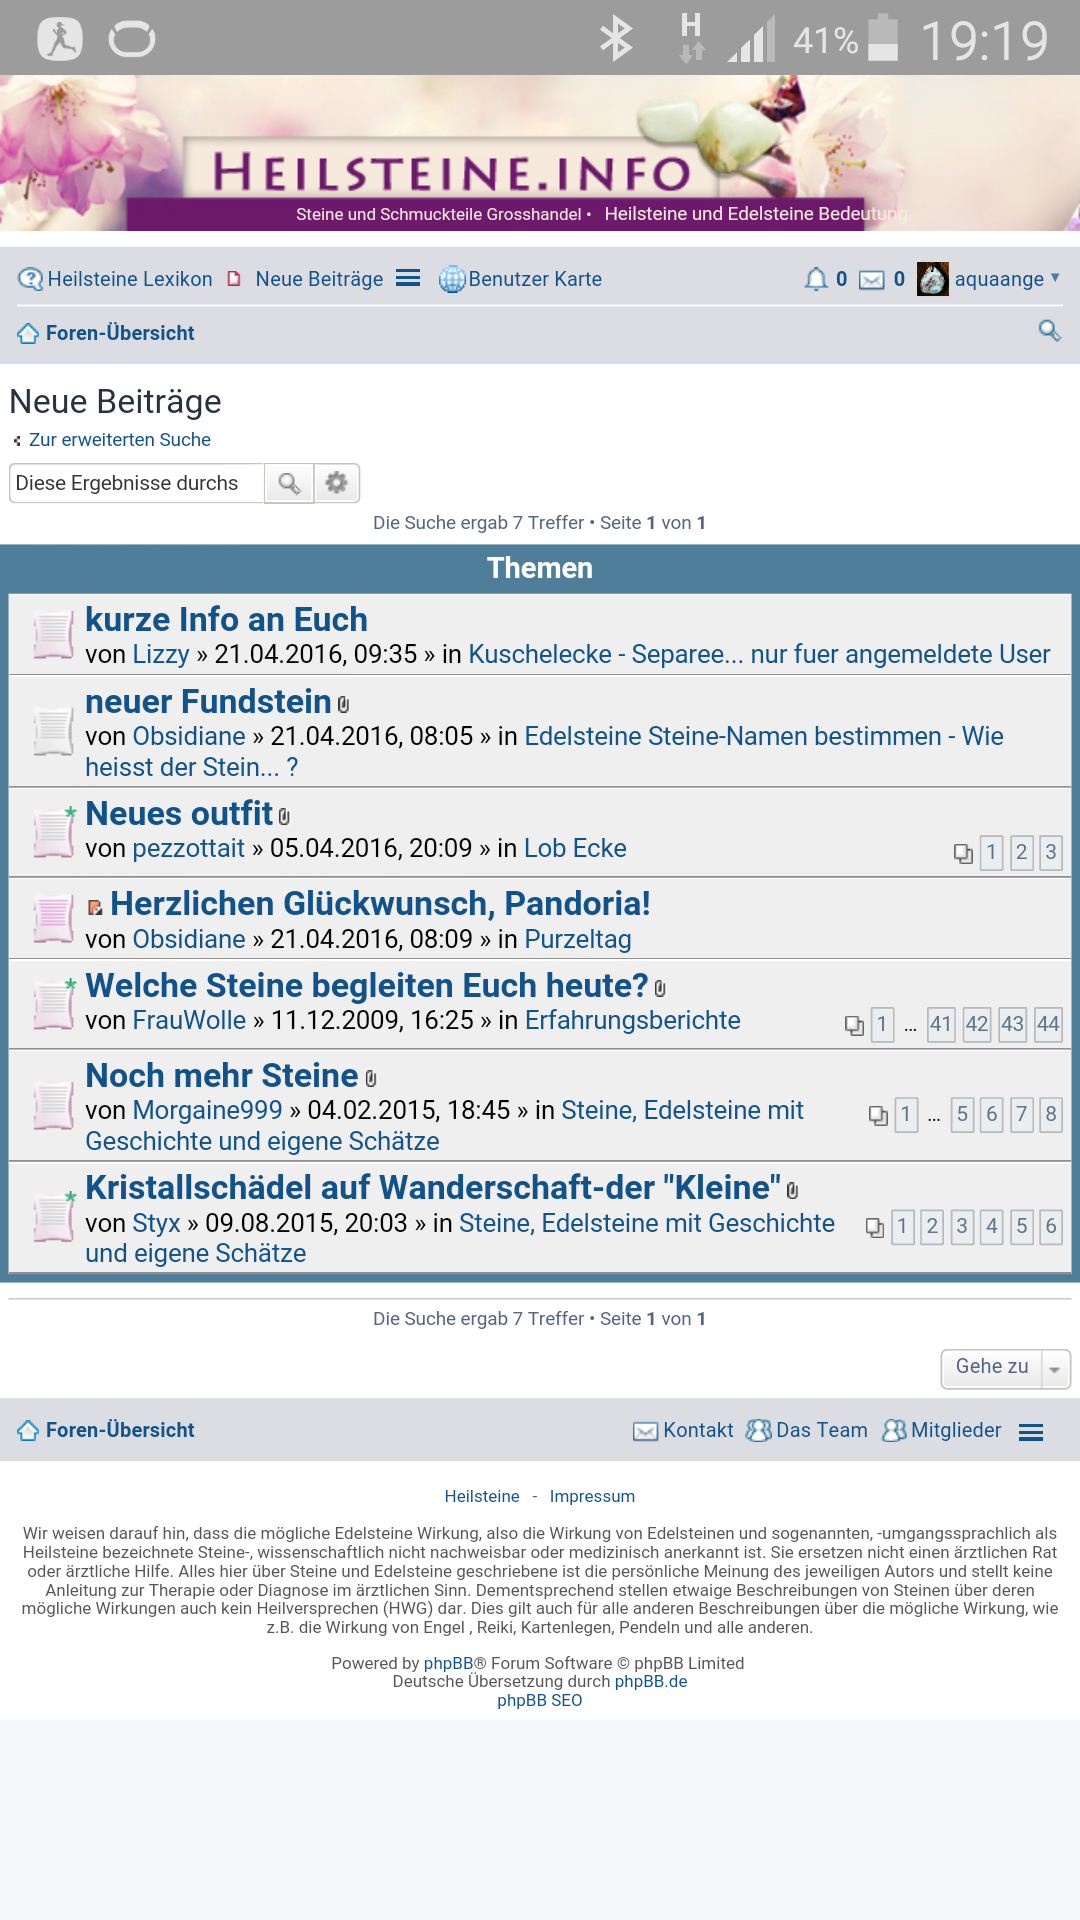Expand the aquaange user dropdown
Viewport: 1080px width, 1920px height.
[1055, 278]
